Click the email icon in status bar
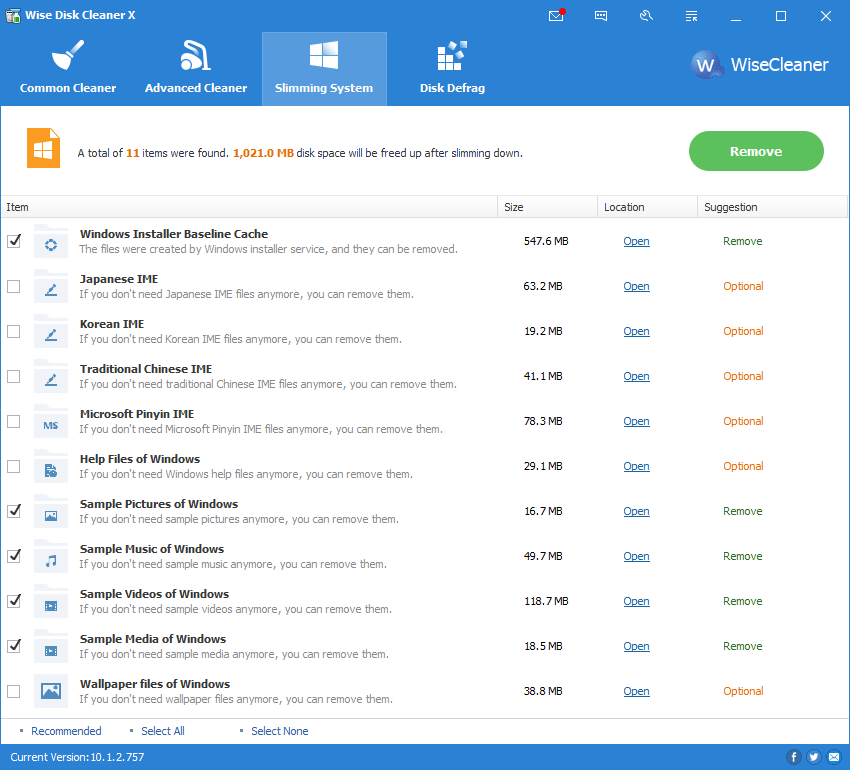850x770 pixels. click(x=834, y=757)
